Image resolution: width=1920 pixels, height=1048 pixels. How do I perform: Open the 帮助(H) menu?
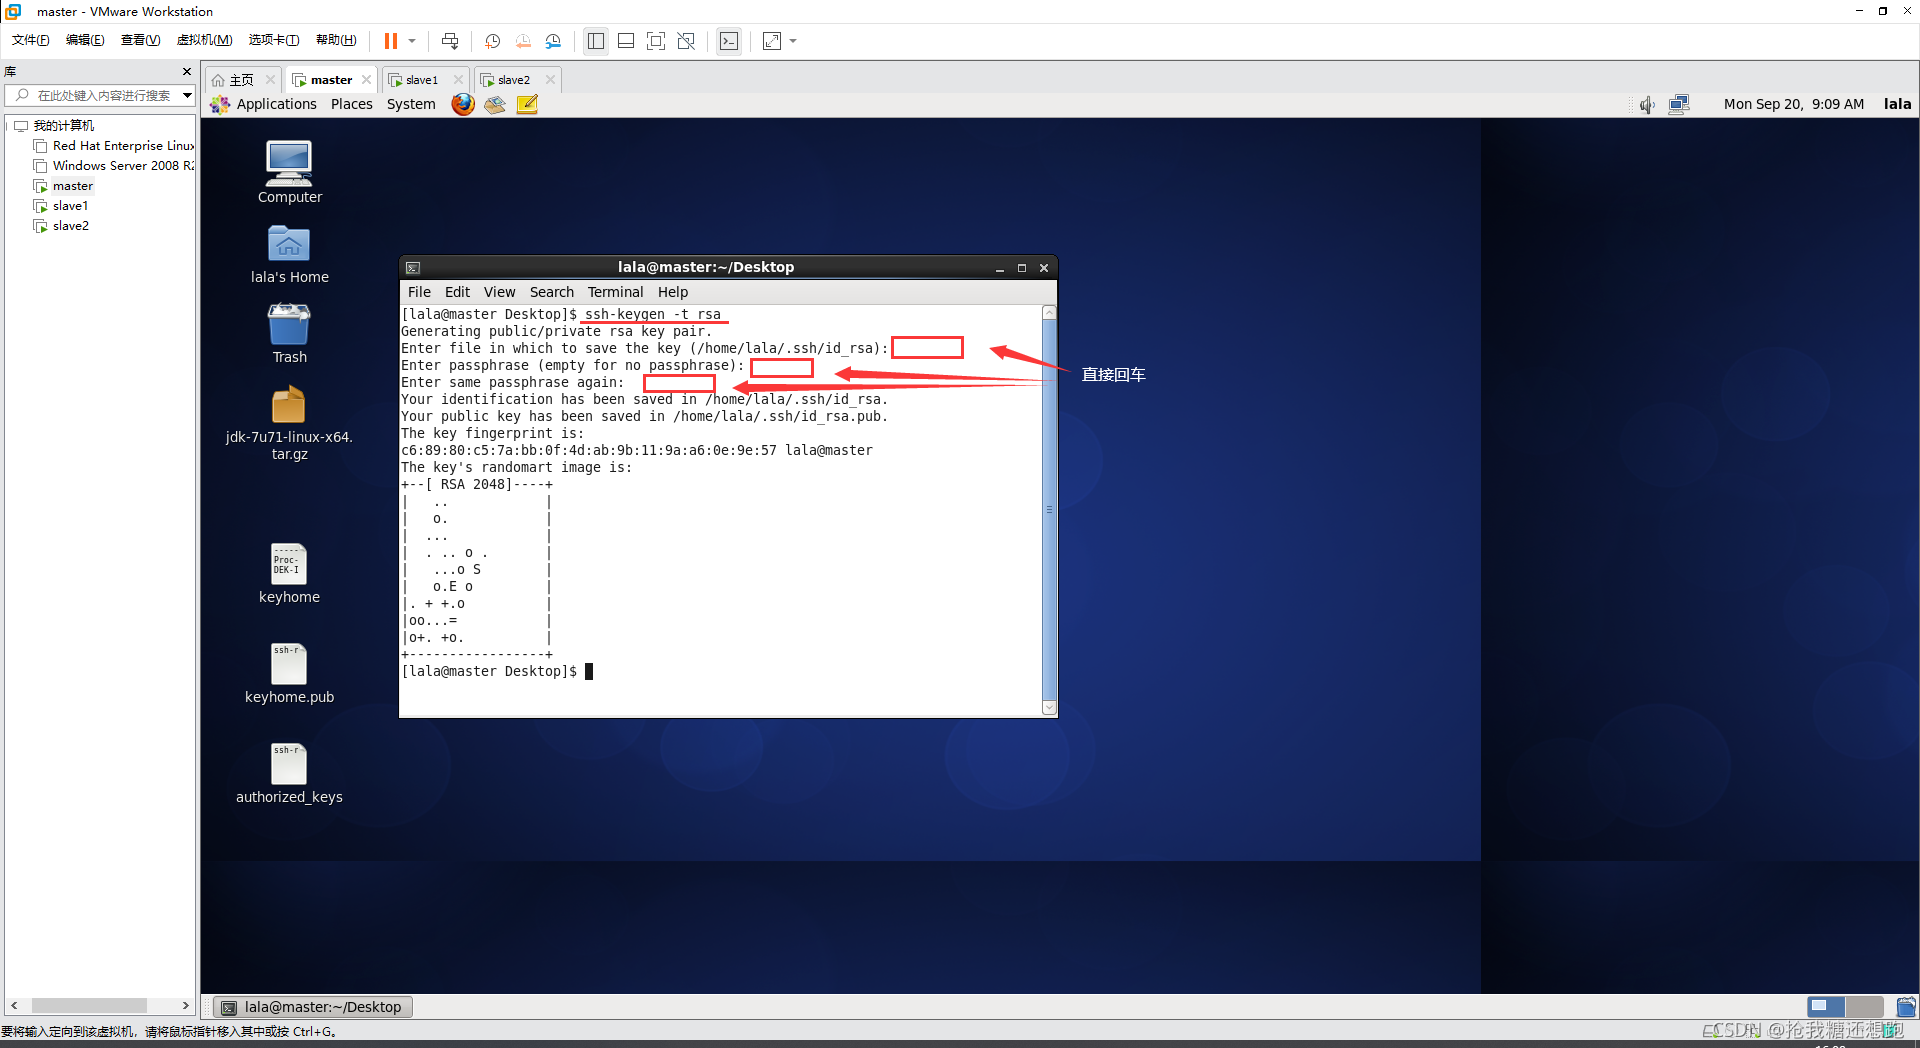[336, 40]
